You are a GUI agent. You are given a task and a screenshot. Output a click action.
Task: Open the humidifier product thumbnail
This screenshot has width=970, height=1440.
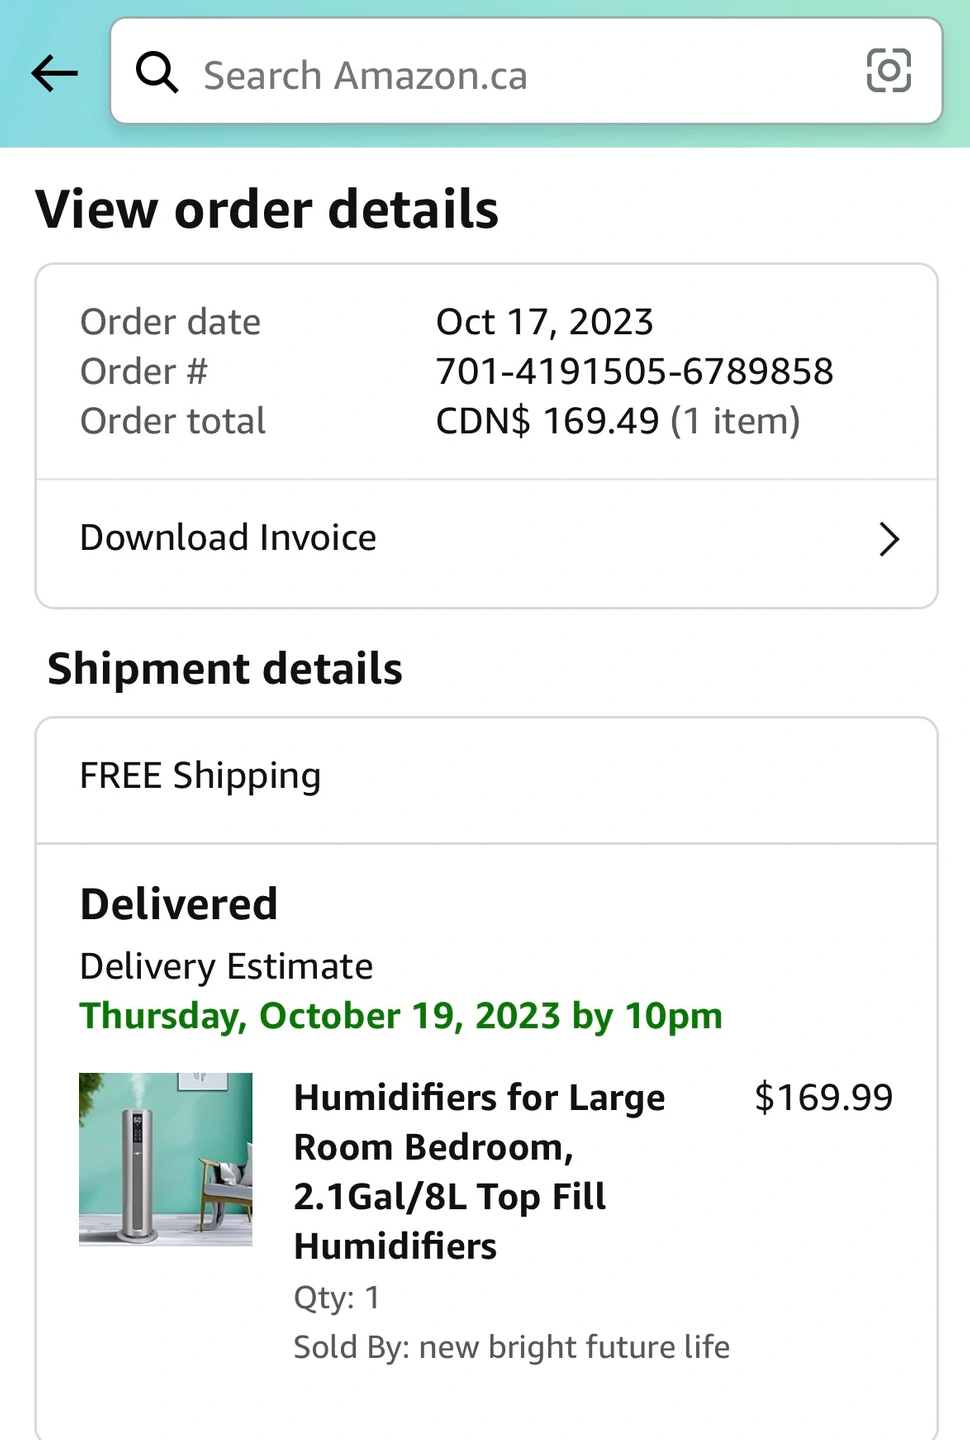pos(166,1159)
